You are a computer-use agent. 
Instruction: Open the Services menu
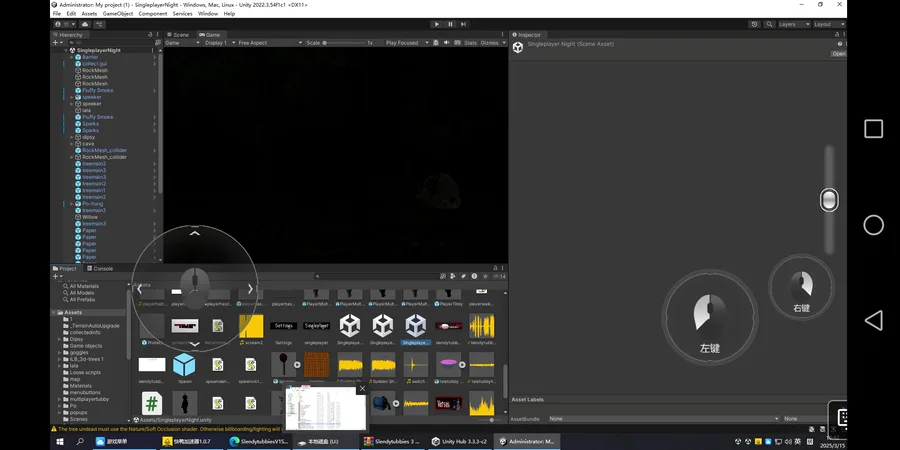(183, 13)
